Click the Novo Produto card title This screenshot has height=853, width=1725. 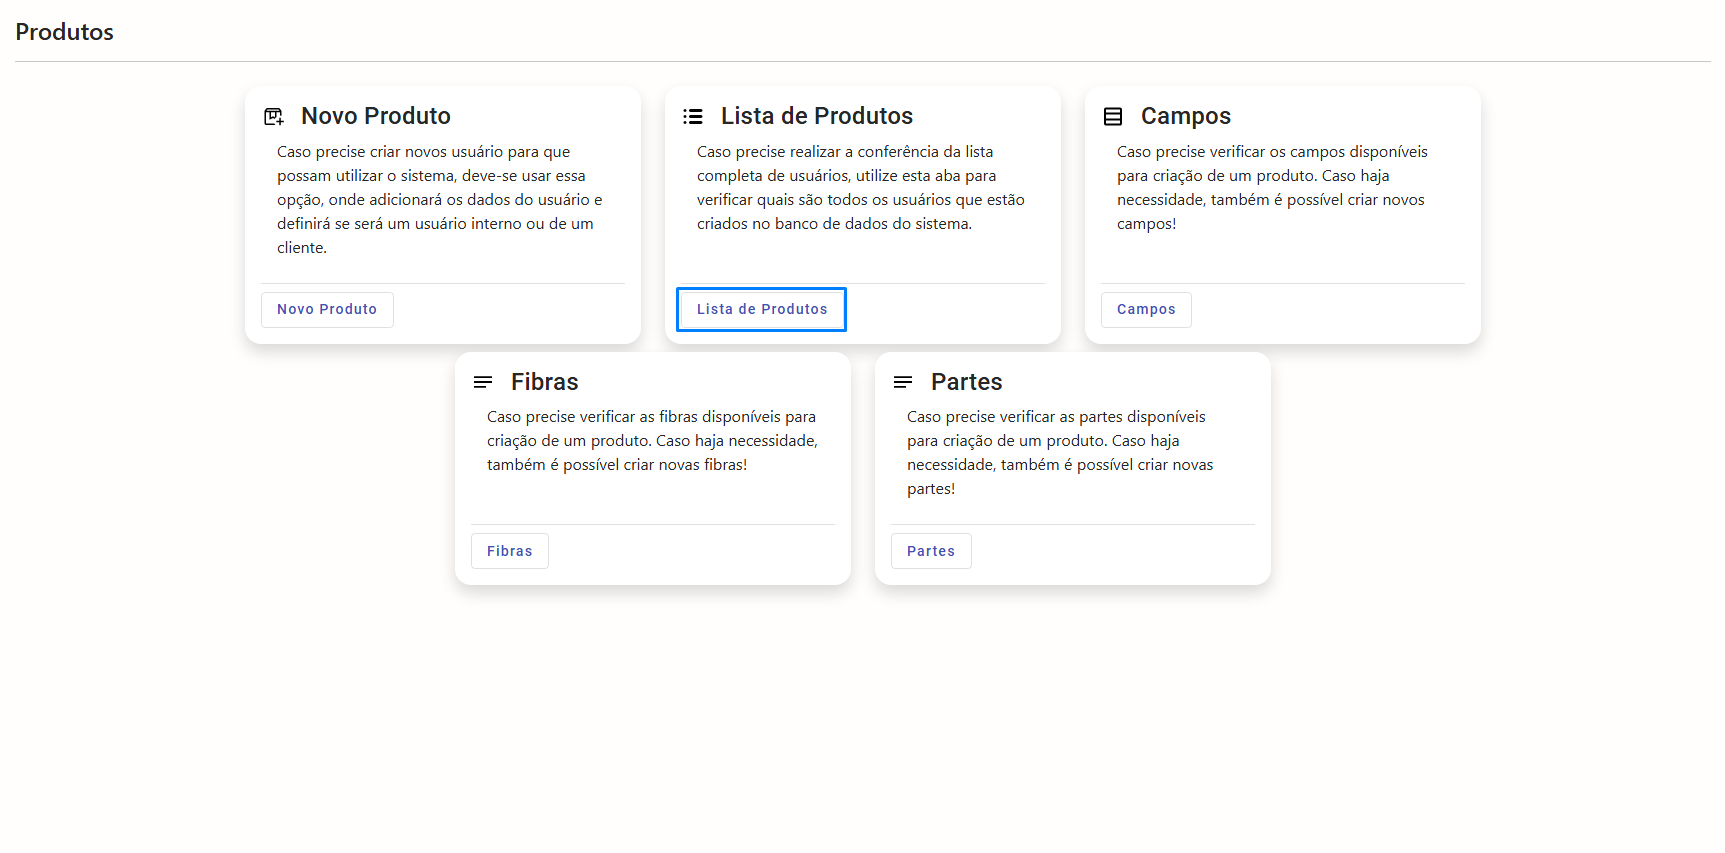tap(375, 116)
